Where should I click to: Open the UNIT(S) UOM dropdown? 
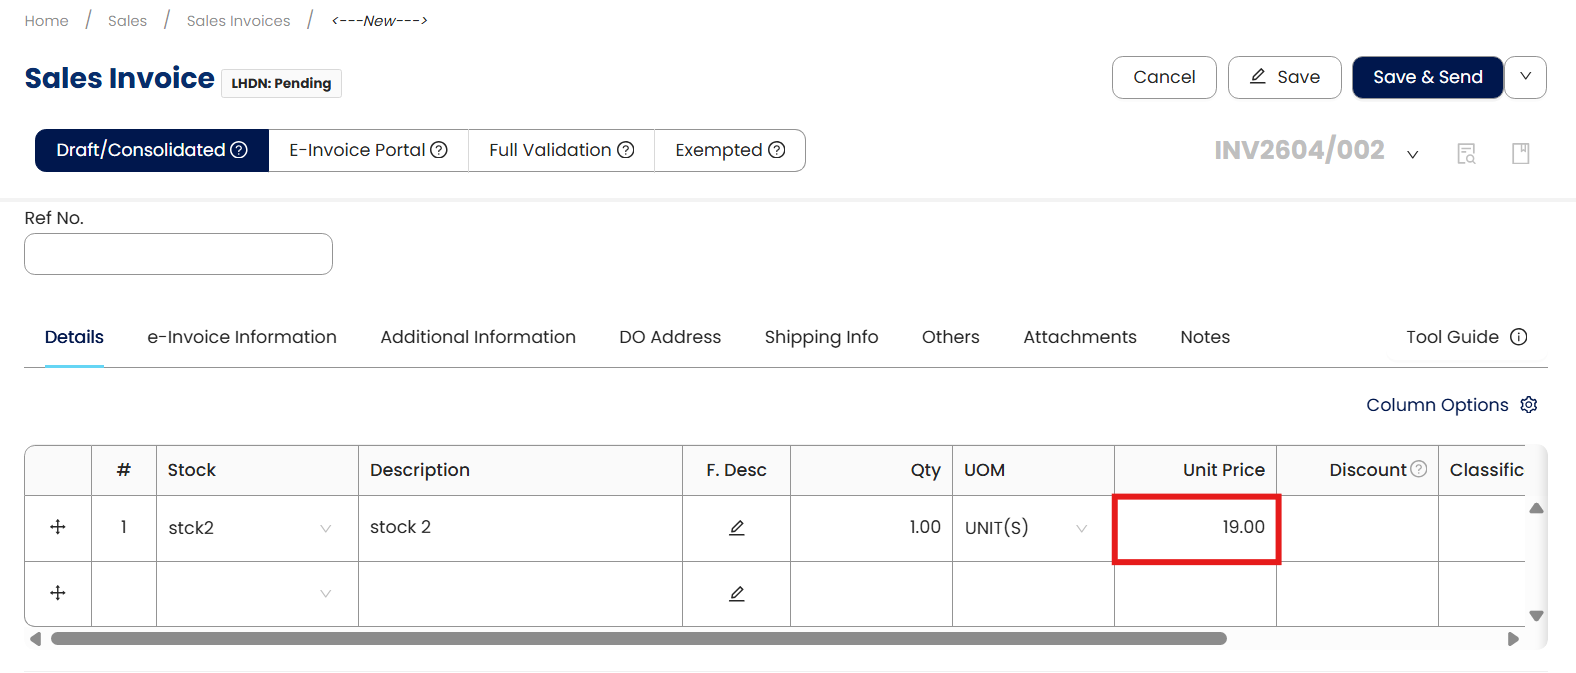(1081, 528)
